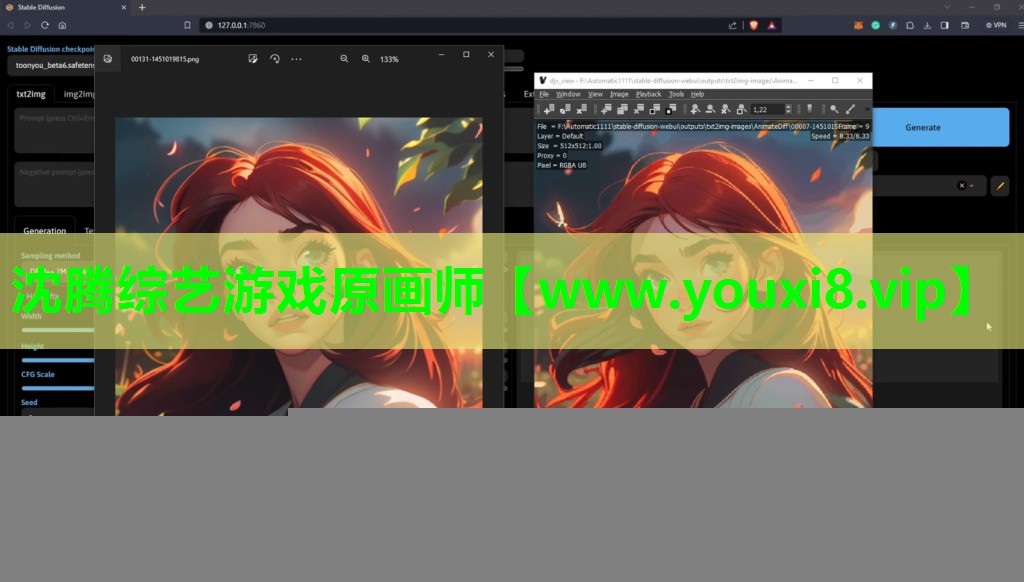This screenshot has height=582, width=1024.
Task: Rotate the image in Photos viewer
Action: (x=275, y=59)
